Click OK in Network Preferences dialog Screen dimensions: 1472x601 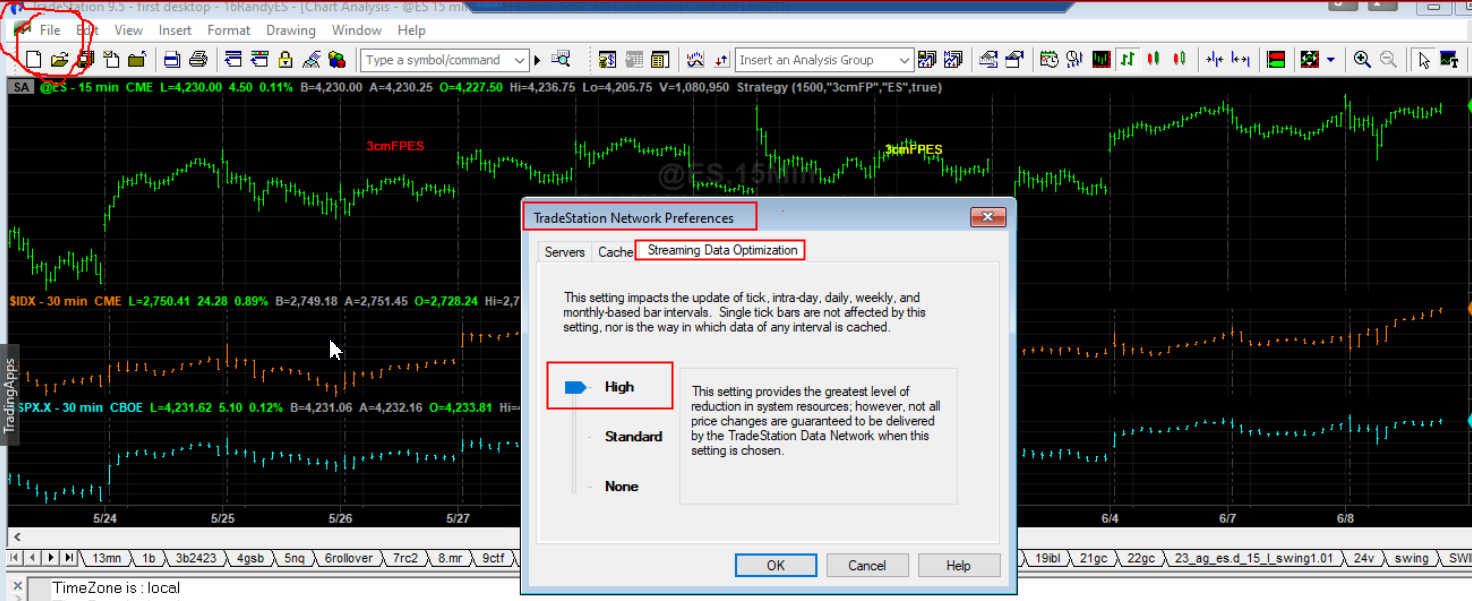click(x=775, y=565)
